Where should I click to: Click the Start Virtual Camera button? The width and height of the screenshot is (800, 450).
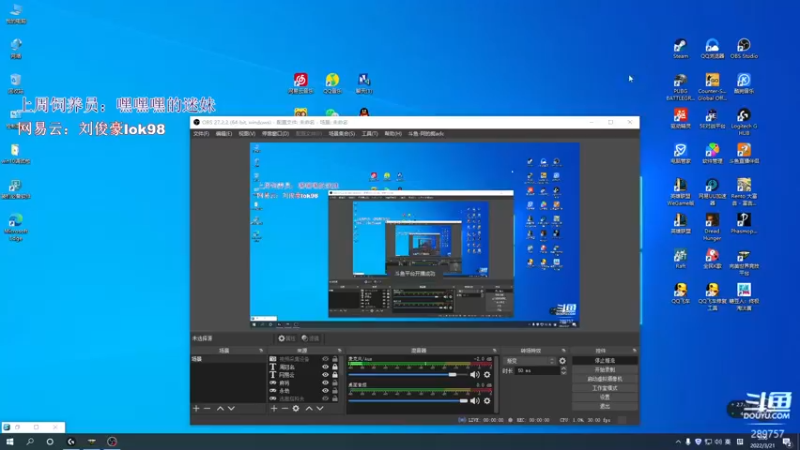pyautogui.click(x=605, y=379)
